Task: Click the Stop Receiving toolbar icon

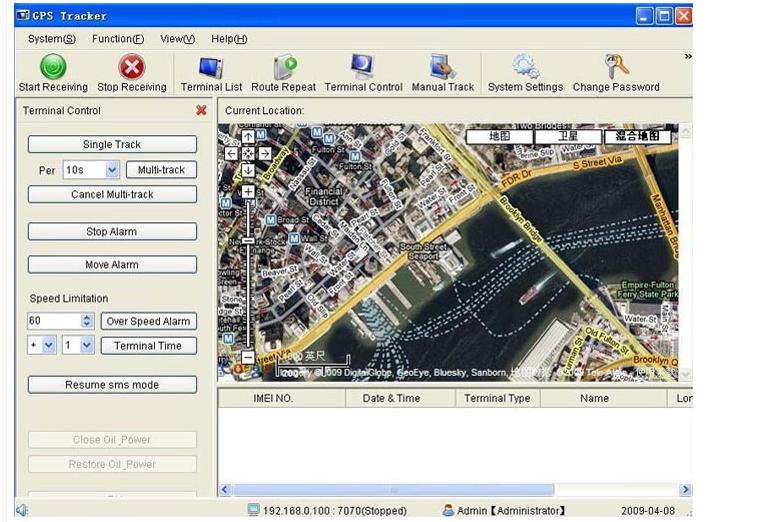Action: coord(131,67)
